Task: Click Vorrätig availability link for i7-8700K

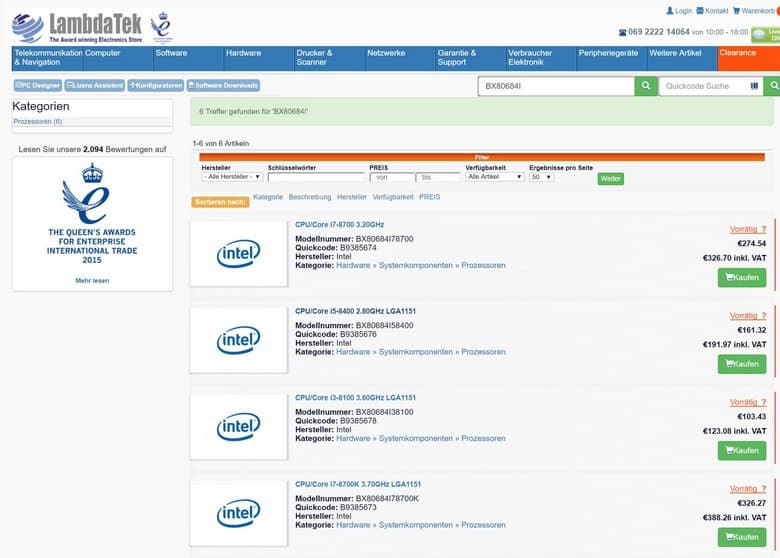Action: coord(748,489)
